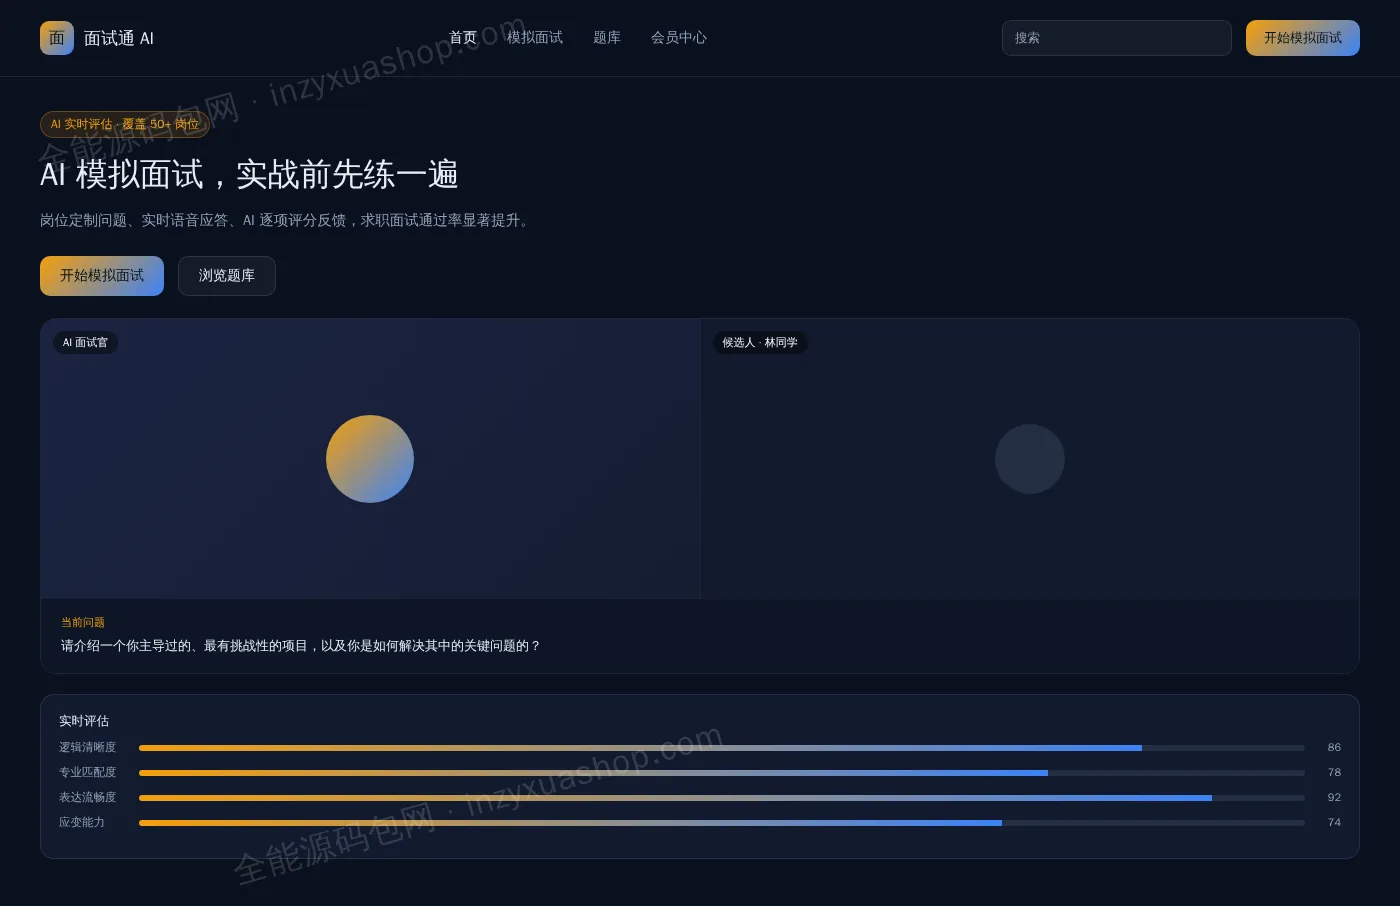Click the 专业匹配度 progress bar

[722, 773]
